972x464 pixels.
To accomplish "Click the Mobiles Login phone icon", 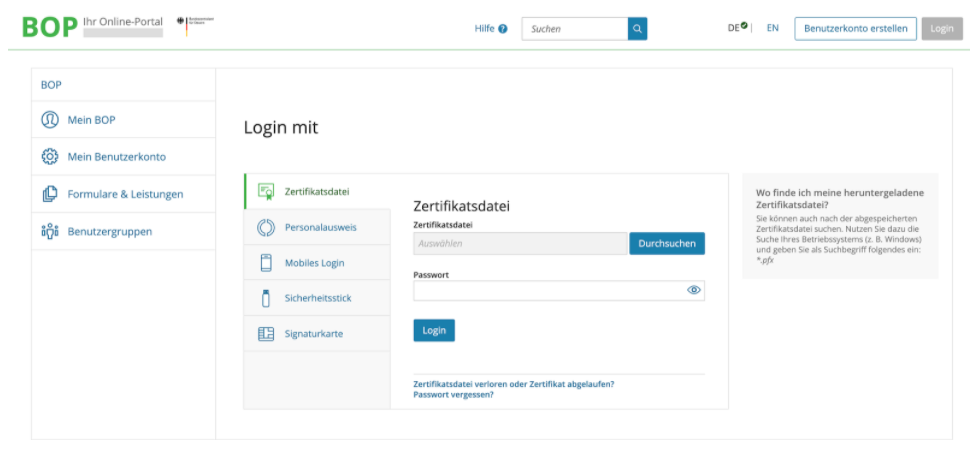I will (266, 263).
